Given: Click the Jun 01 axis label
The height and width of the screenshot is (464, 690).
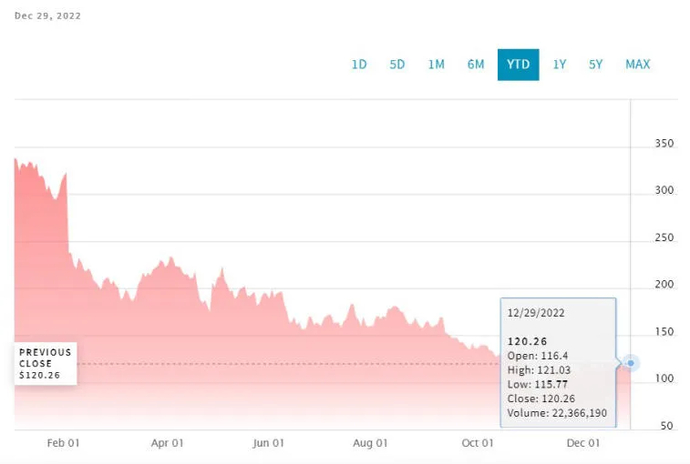Looking at the screenshot, I should point(268,443).
